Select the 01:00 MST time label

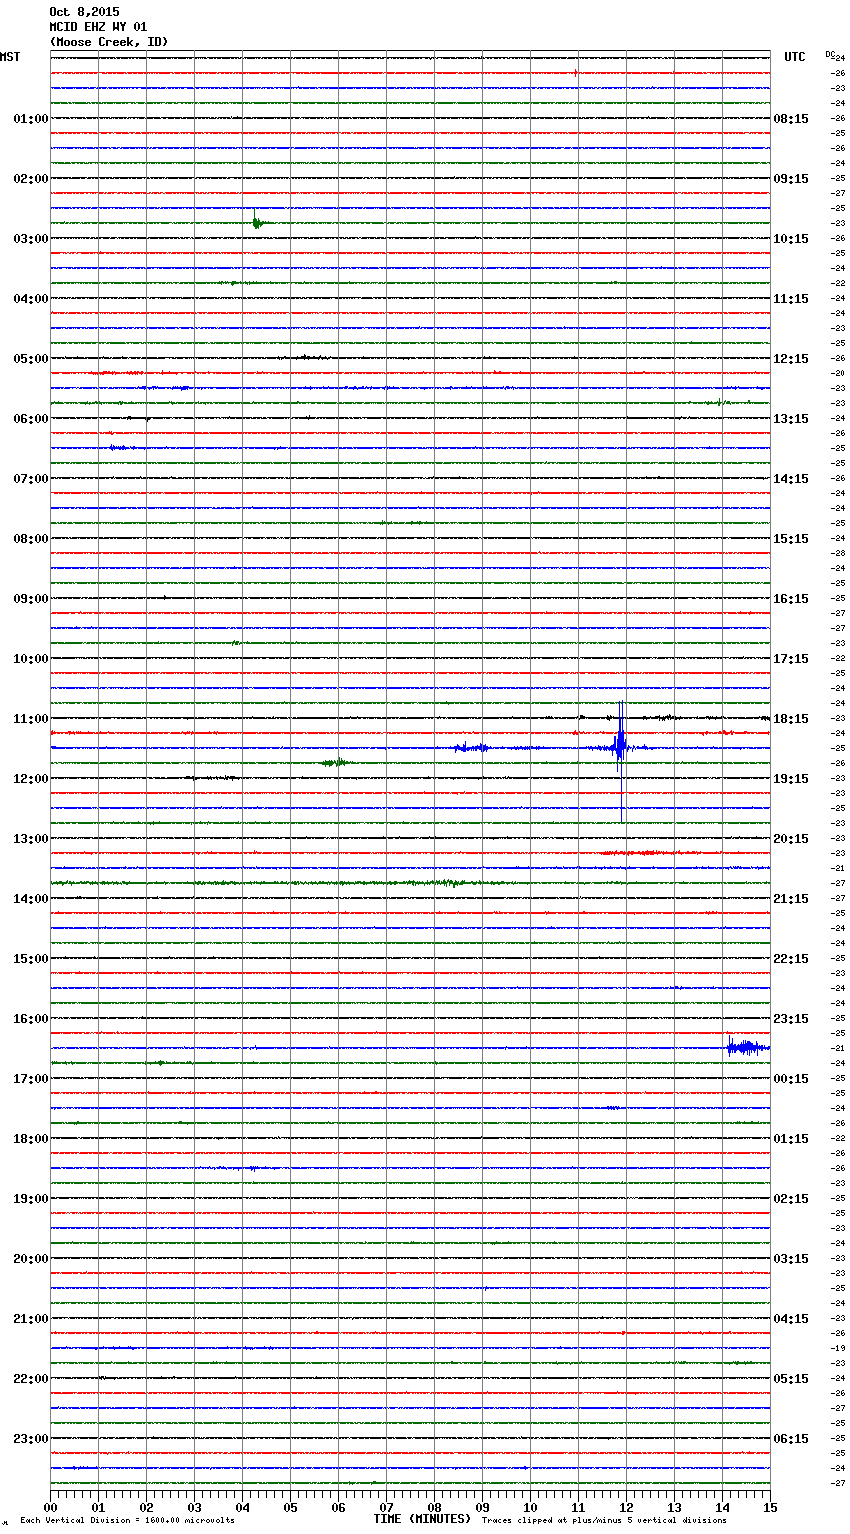[x=30, y=119]
